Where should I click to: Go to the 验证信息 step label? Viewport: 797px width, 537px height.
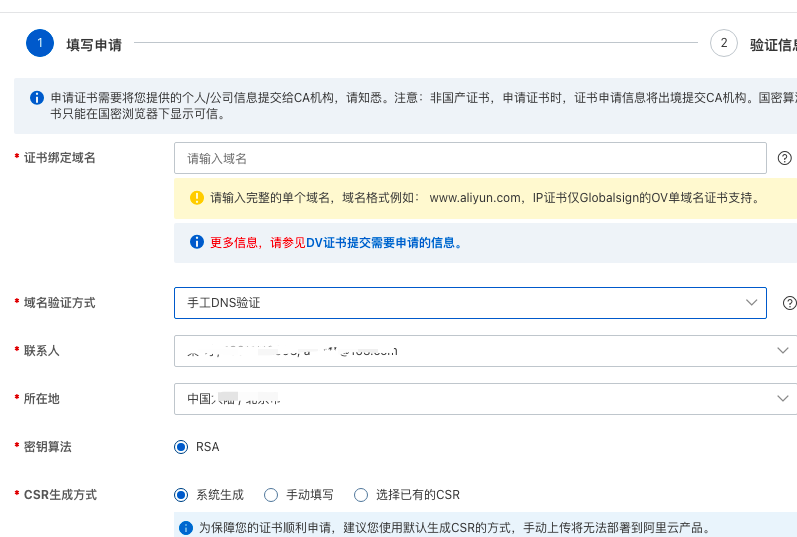tap(772, 45)
